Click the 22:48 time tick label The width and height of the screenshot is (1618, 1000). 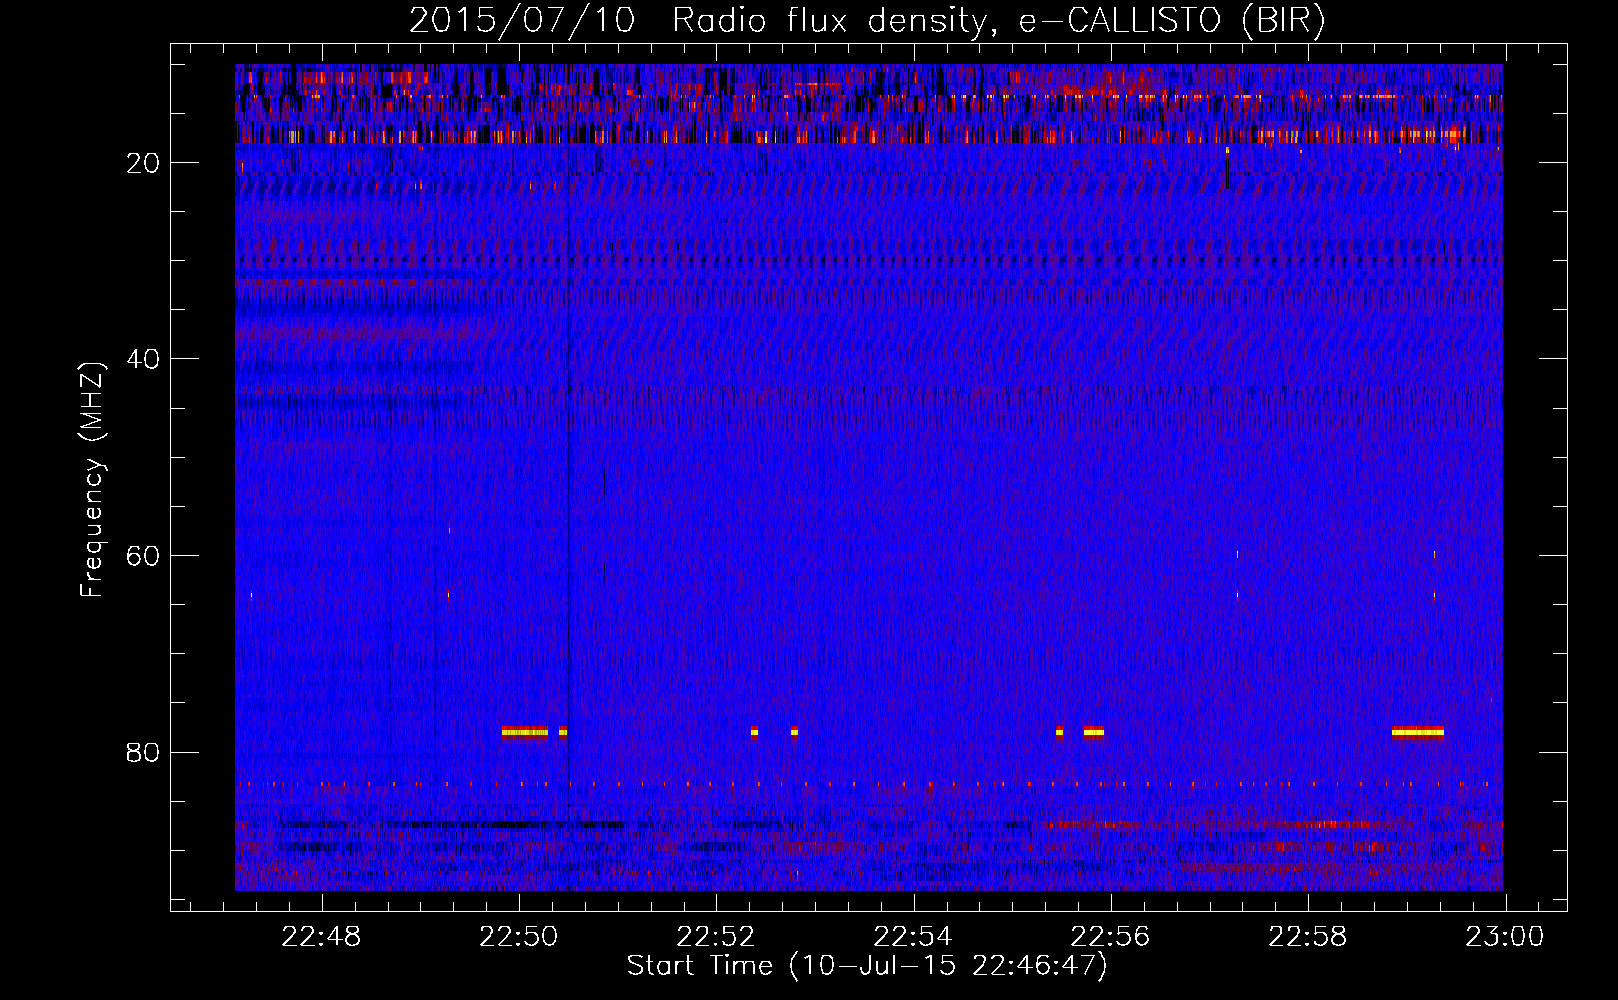(321, 937)
